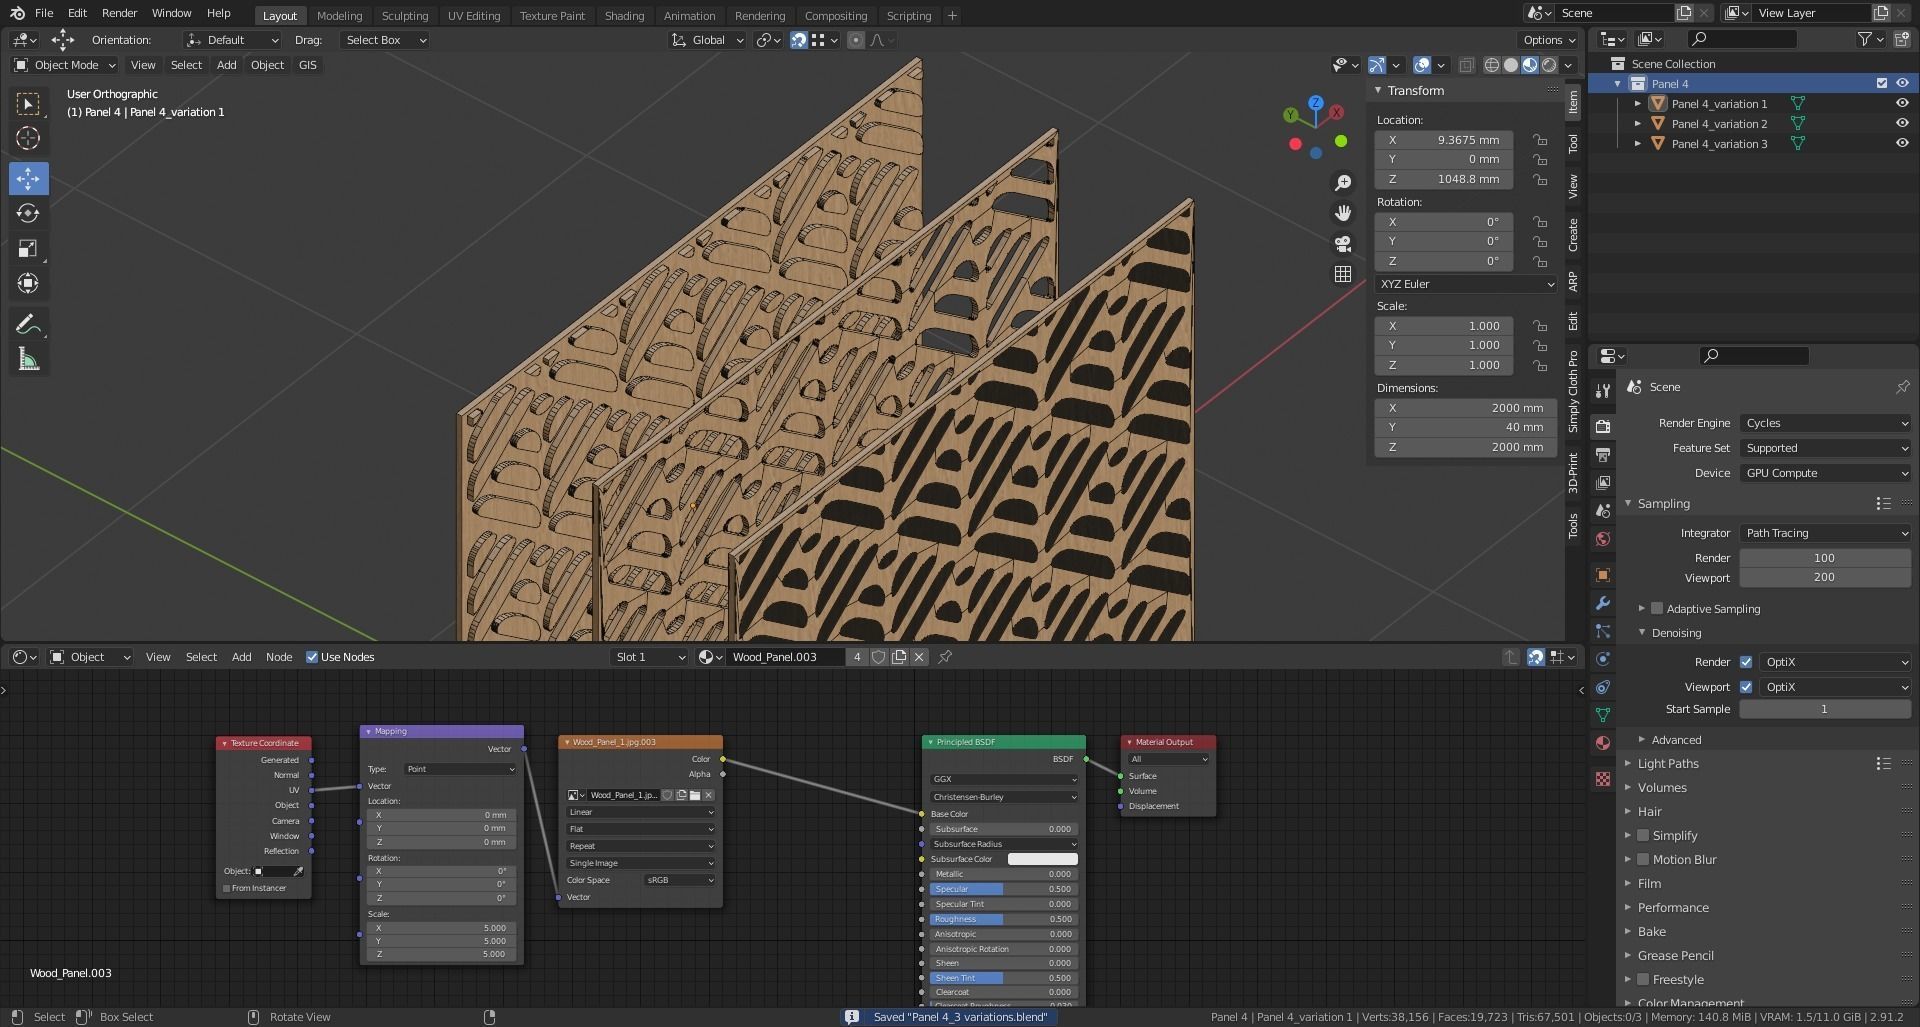This screenshot has height=1027, width=1920.
Task: Click Subsurface Color white swatch
Action: tap(1042, 859)
